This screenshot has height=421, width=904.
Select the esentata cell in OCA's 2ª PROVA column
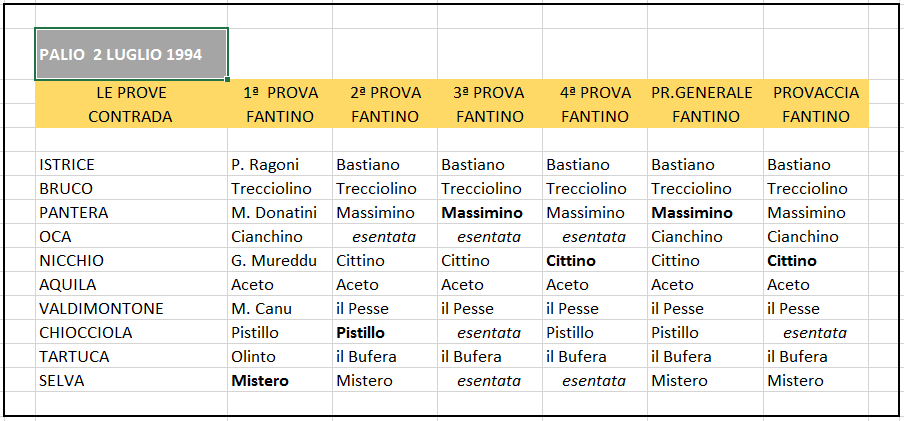385,236
